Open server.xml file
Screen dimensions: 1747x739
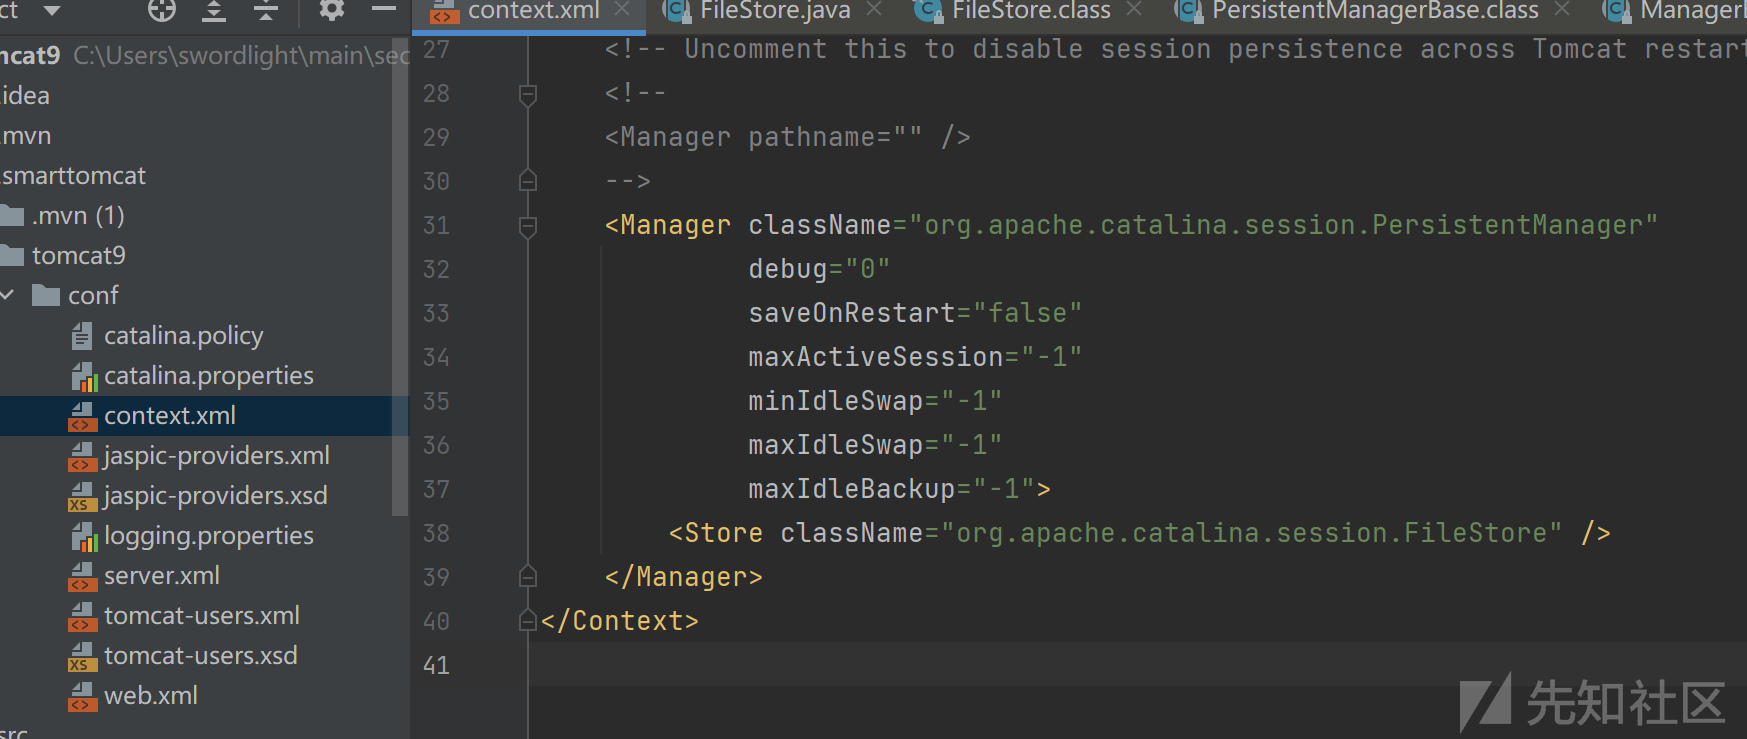pos(162,575)
